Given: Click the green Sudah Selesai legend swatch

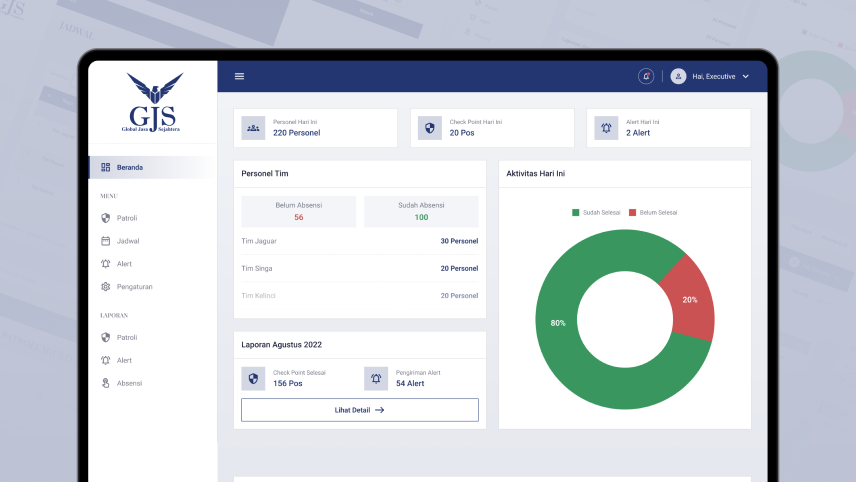Looking at the screenshot, I should [x=575, y=212].
